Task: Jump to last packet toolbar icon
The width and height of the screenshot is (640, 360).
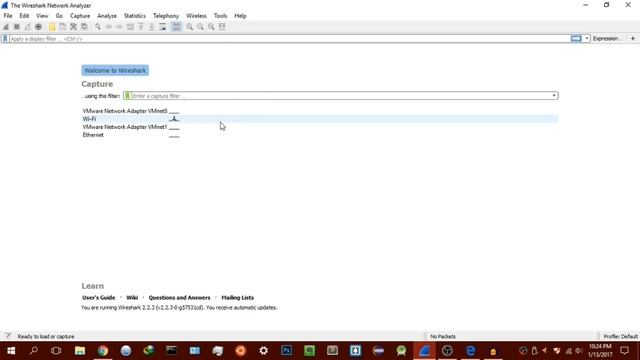Action: [x=151, y=27]
